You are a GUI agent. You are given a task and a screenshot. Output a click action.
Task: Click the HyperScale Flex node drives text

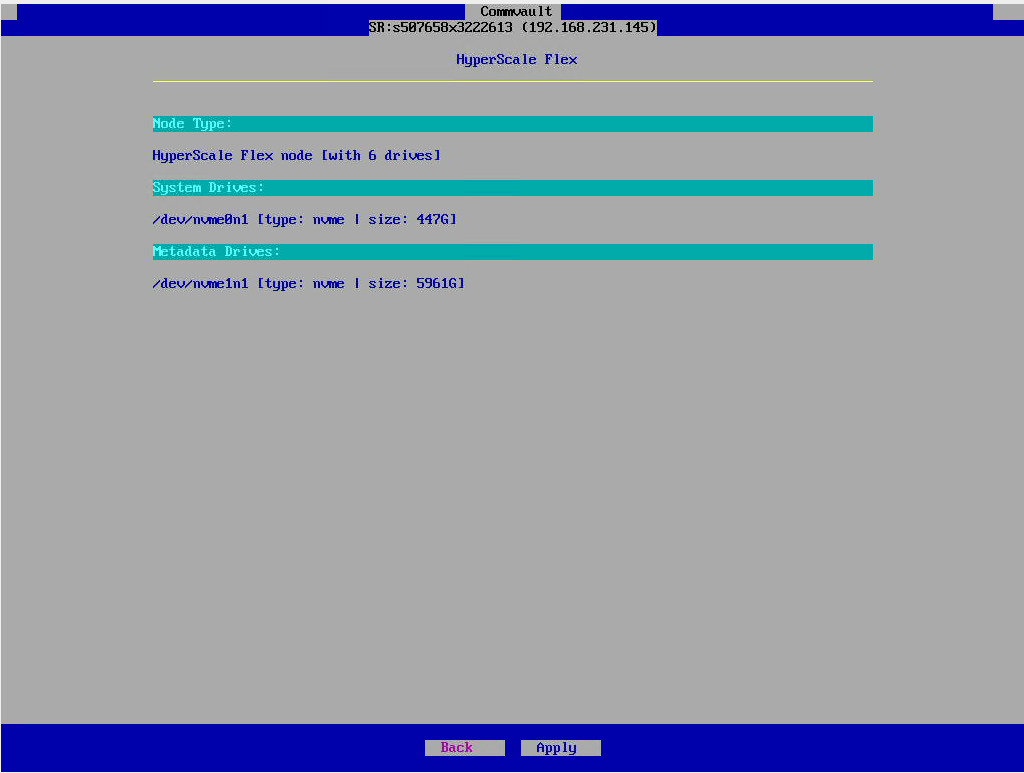pyautogui.click(x=296, y=155)
